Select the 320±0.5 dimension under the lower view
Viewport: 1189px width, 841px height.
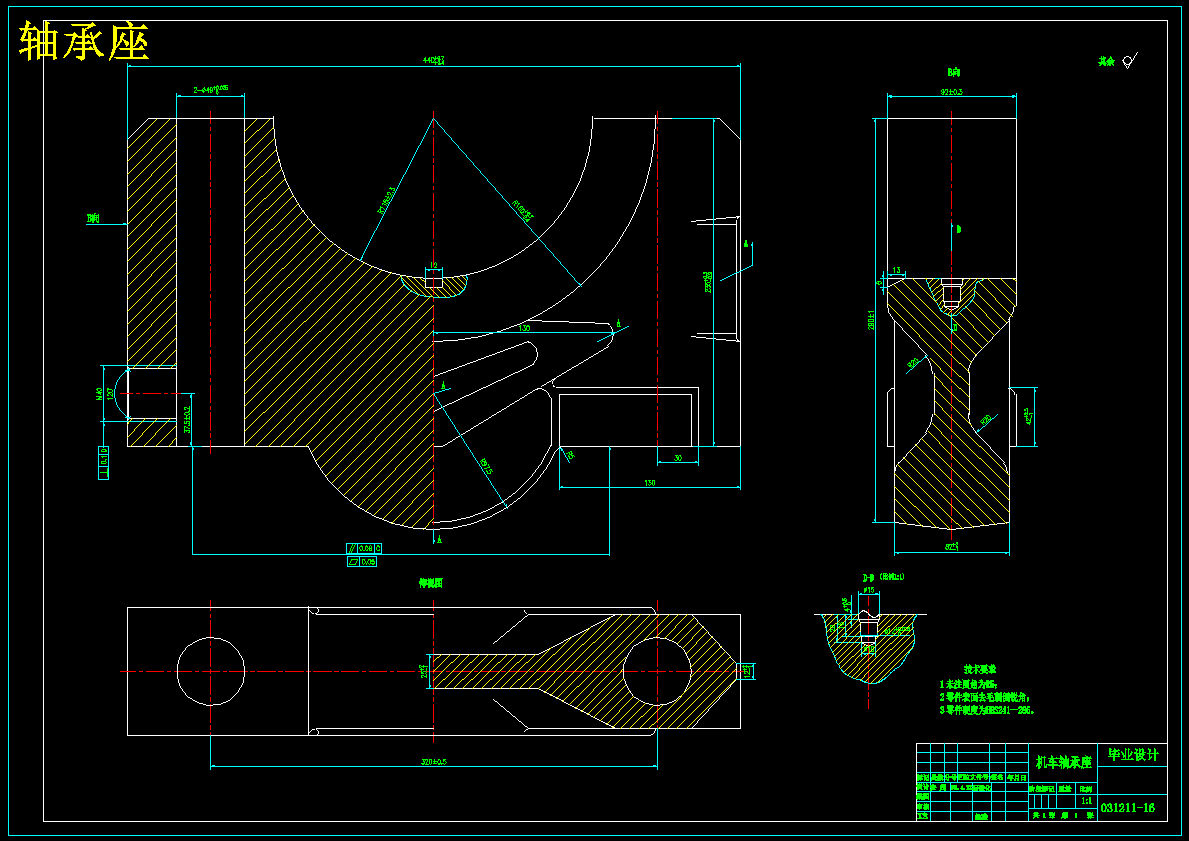[x=434, y=762]
